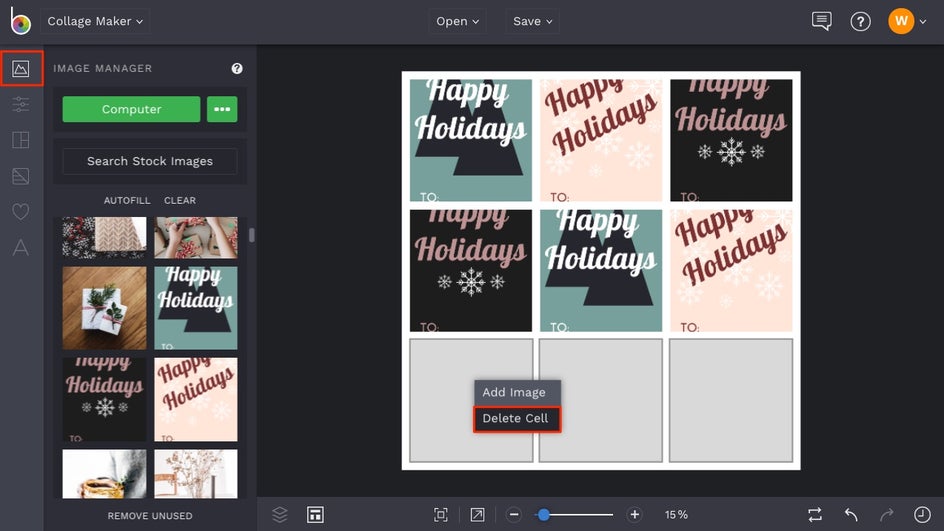The image size is (944, 531).
Task: Select top-middle pink collage cell
Action: coord(601,140)
